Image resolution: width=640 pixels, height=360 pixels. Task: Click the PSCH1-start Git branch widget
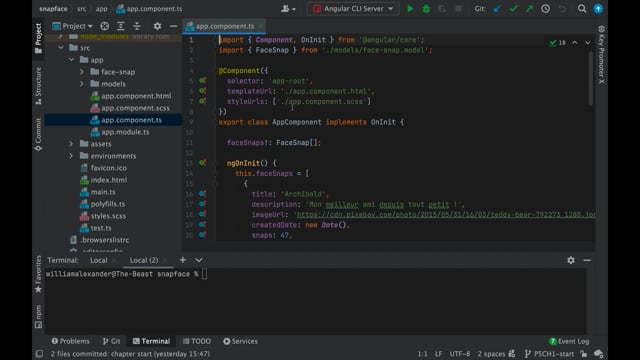(x=549, y=354)
